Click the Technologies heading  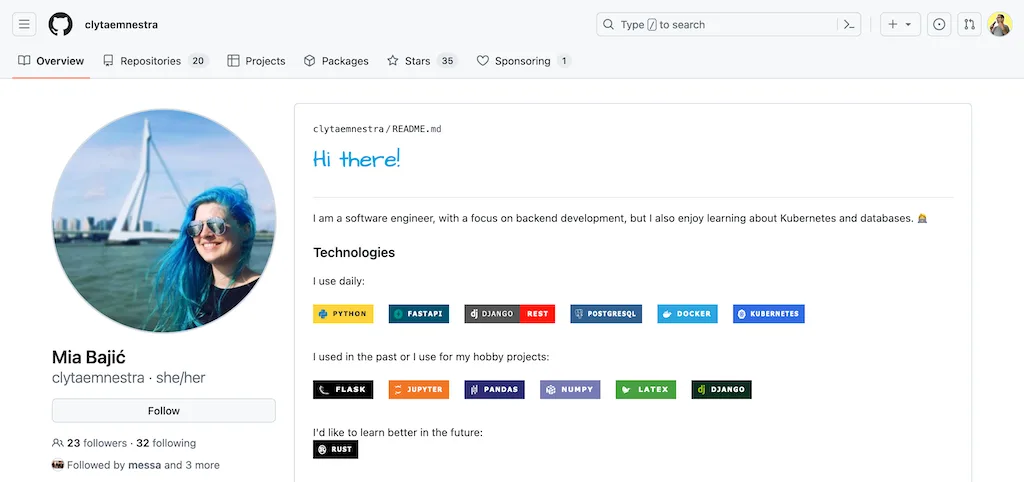click(354, 252)
